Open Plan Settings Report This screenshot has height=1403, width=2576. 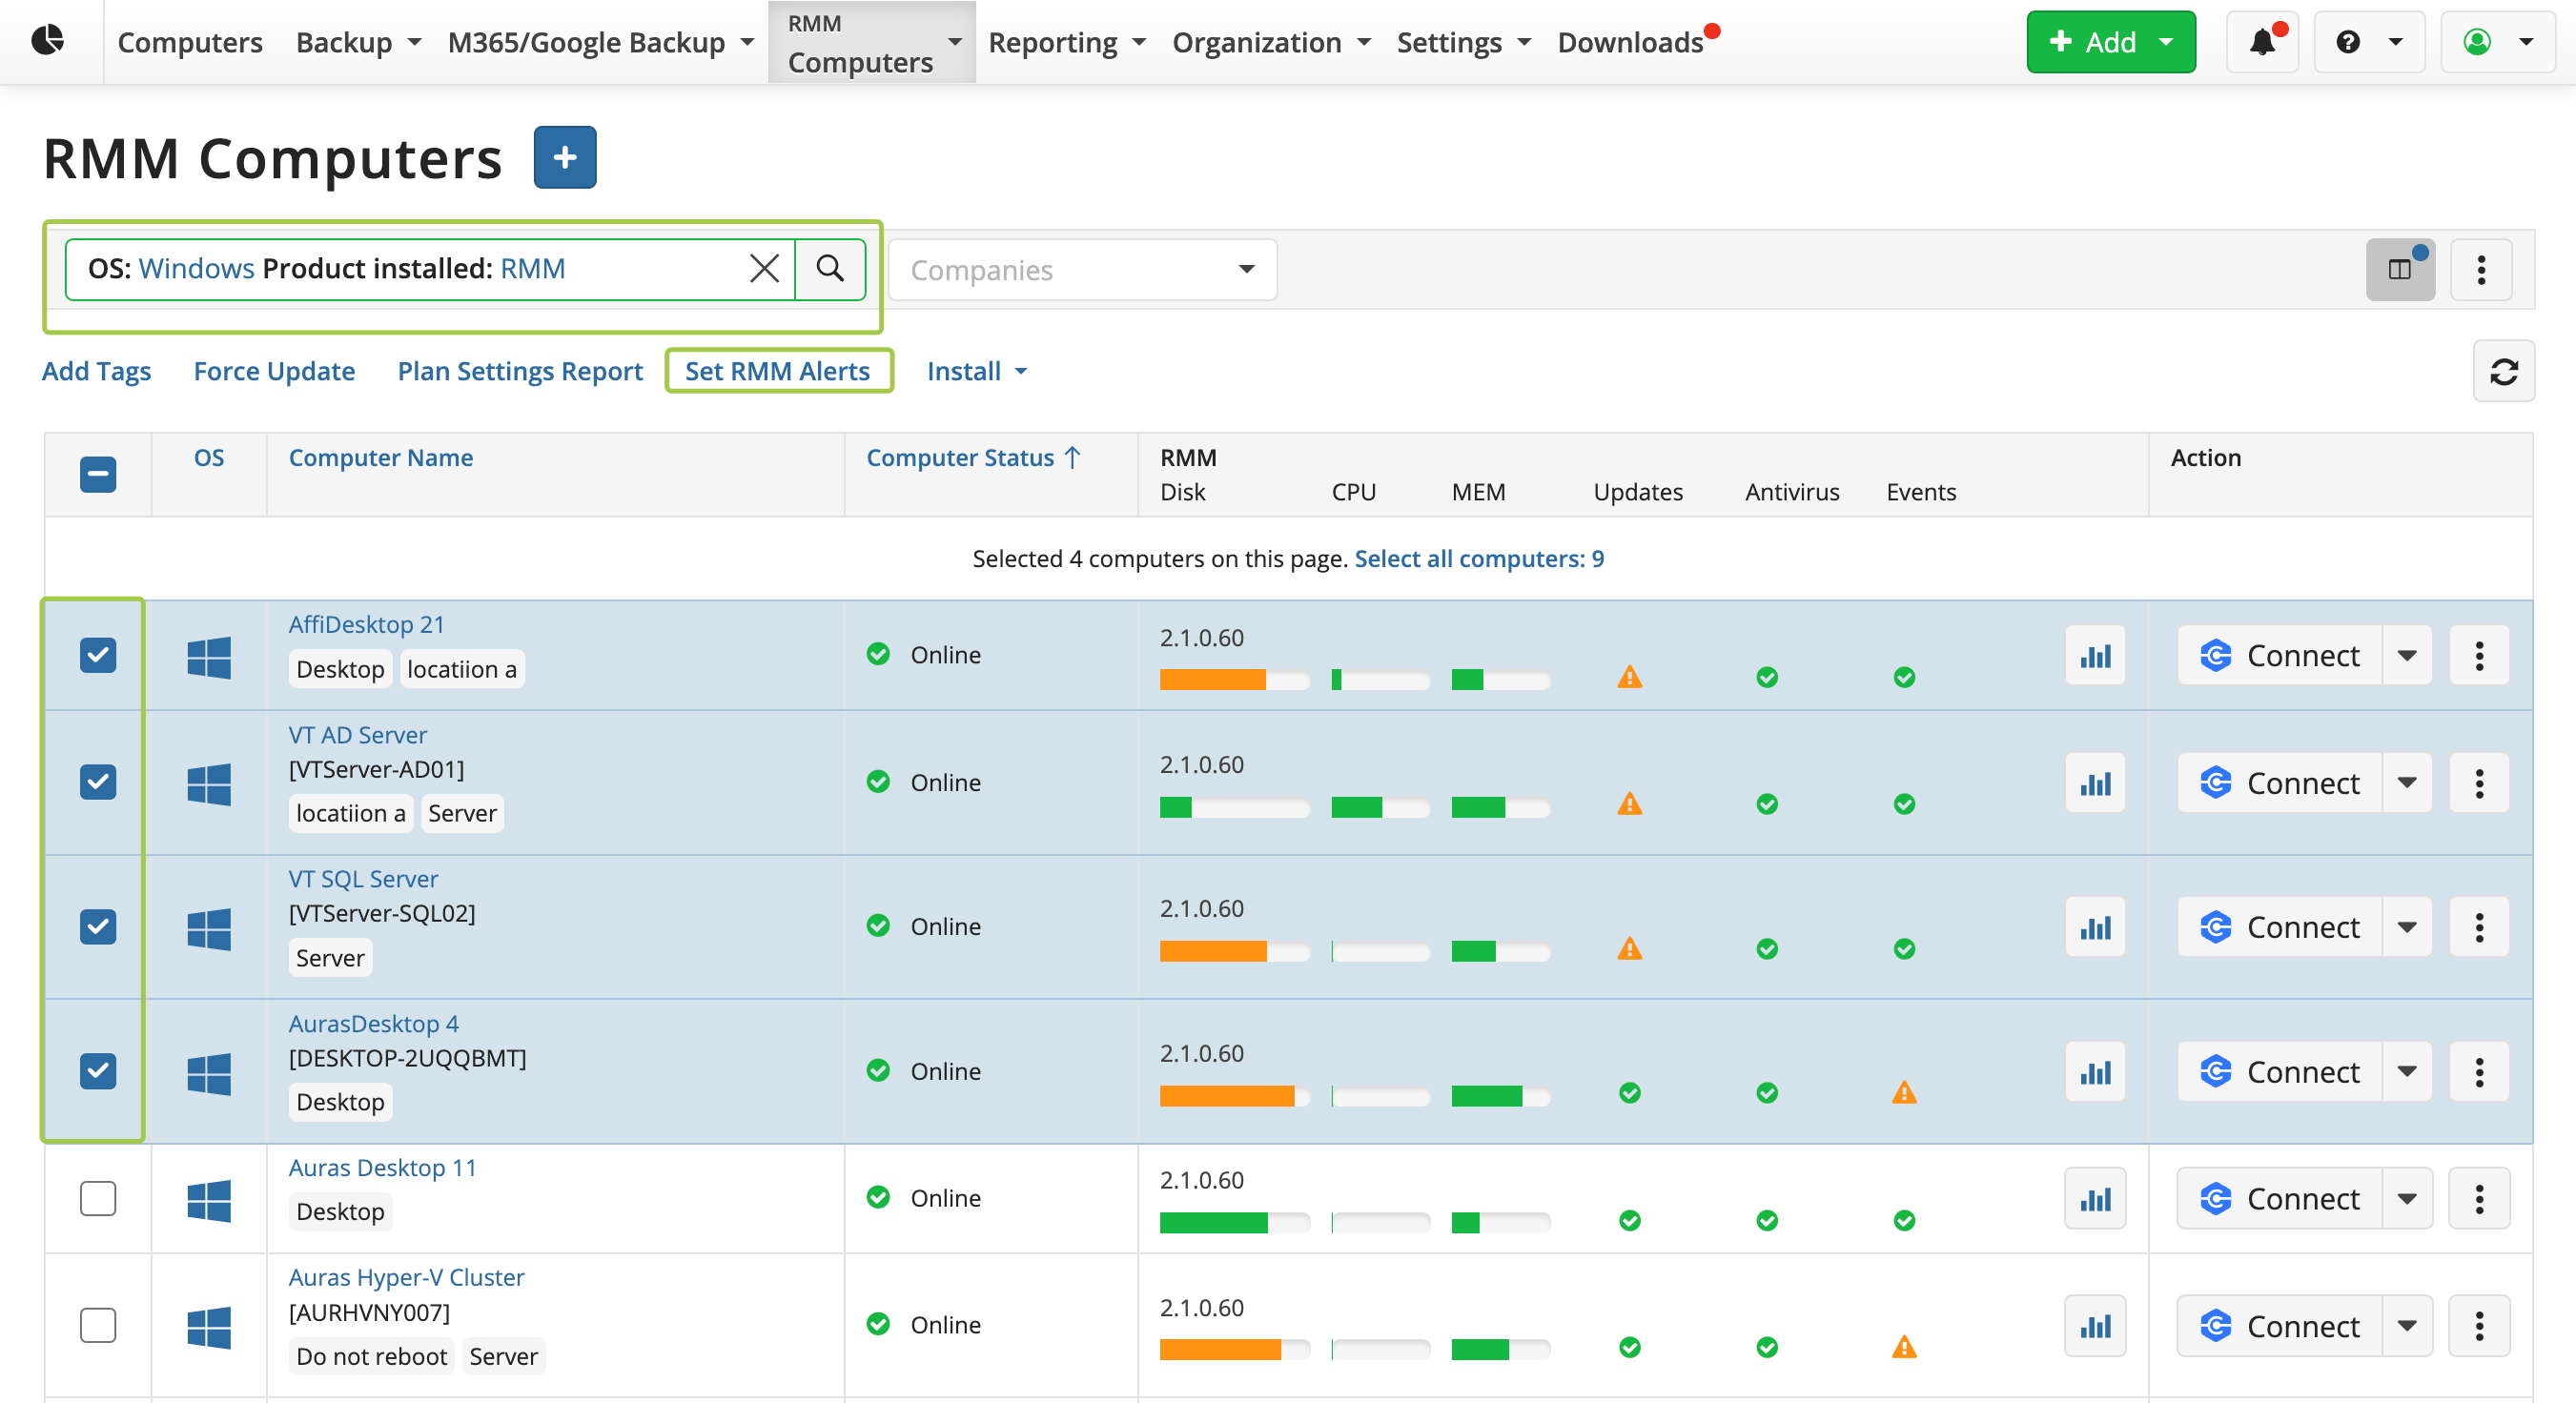click(520, 371)
